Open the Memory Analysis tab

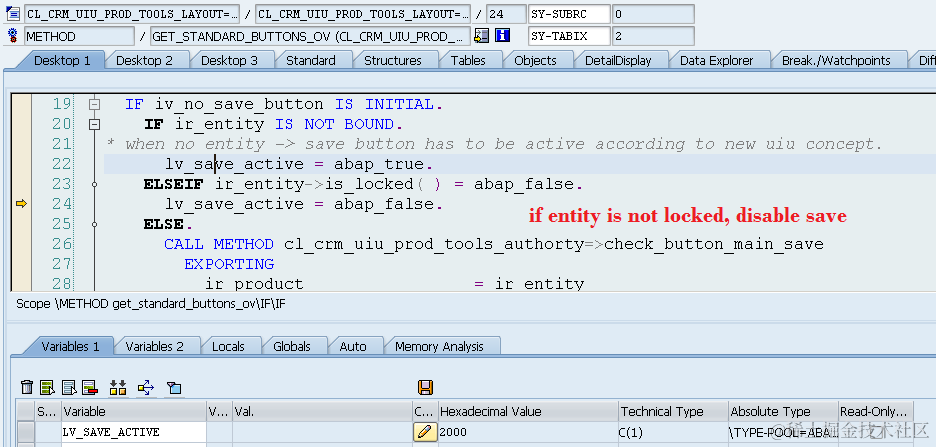439,346
